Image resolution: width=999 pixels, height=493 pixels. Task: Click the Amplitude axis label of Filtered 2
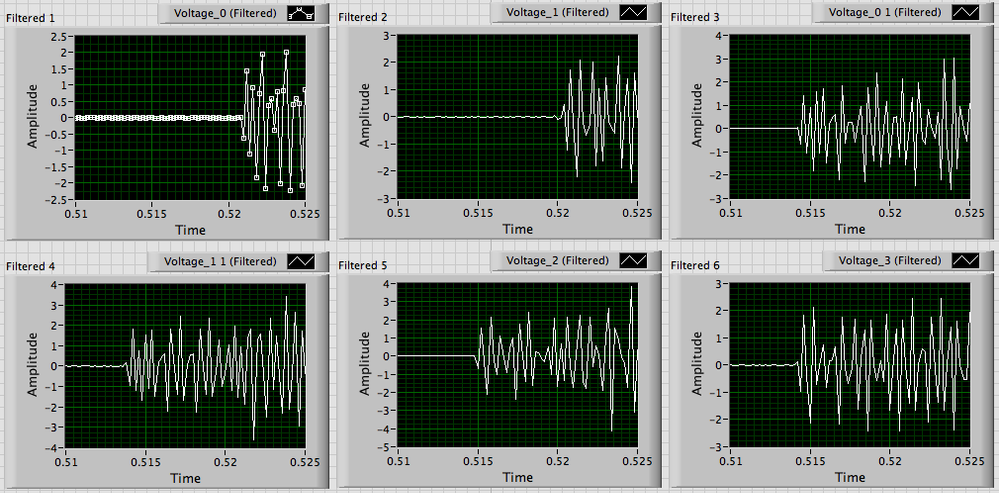pyautogui.click(x=365, y=117)
